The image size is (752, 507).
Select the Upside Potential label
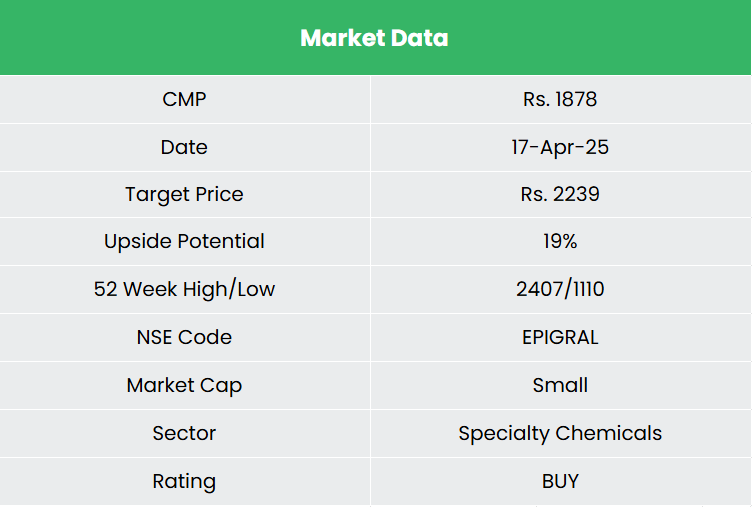184,241
